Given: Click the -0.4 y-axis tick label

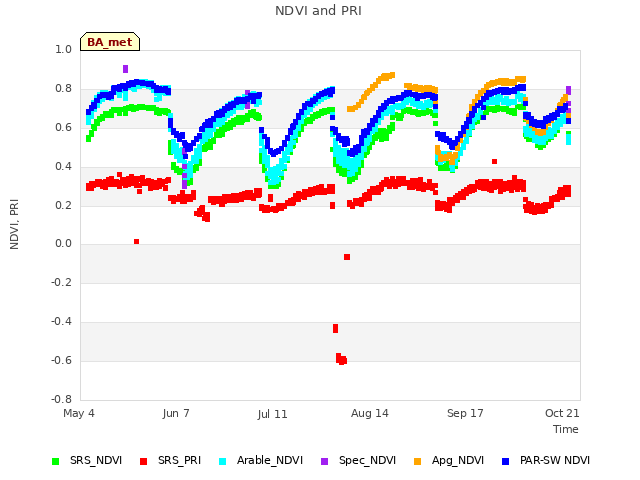Looking at the screenshot, I should coord(61,321).
